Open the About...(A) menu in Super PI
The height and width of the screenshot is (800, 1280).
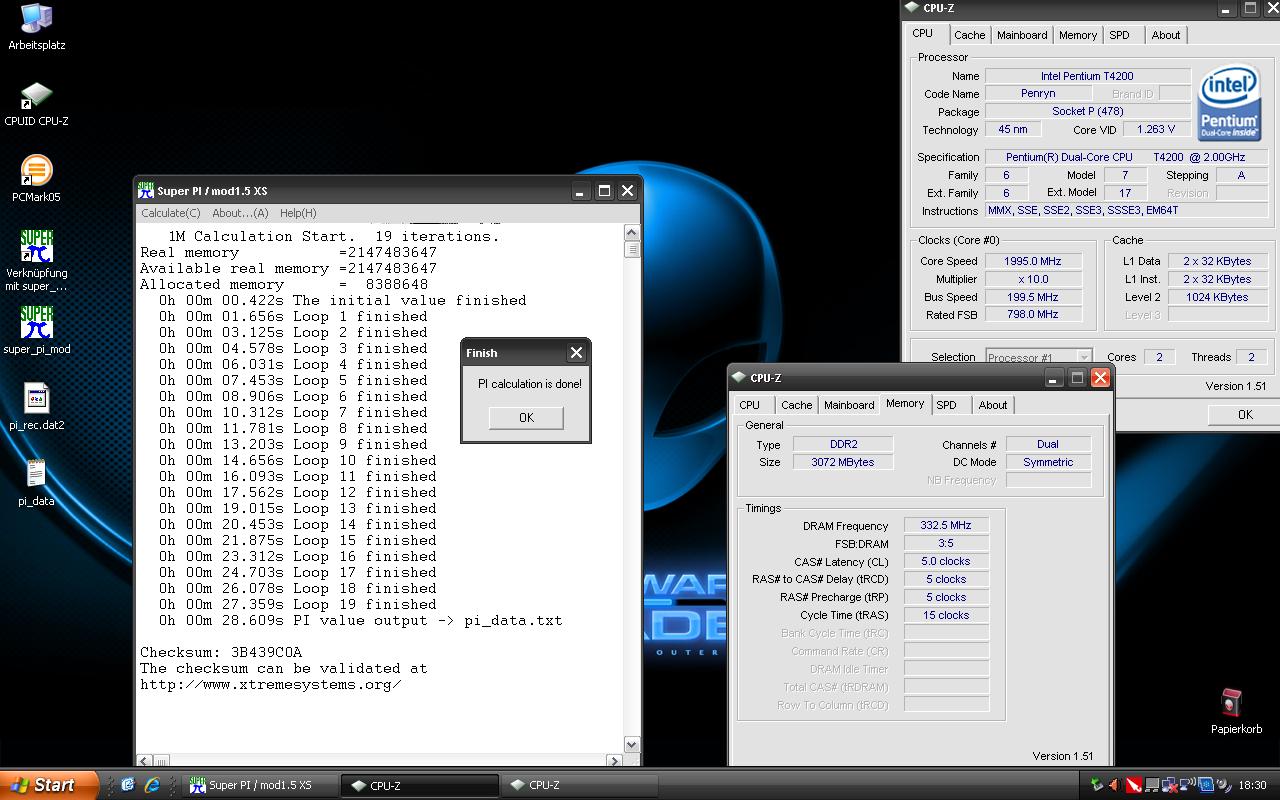[x=240, y=213]
